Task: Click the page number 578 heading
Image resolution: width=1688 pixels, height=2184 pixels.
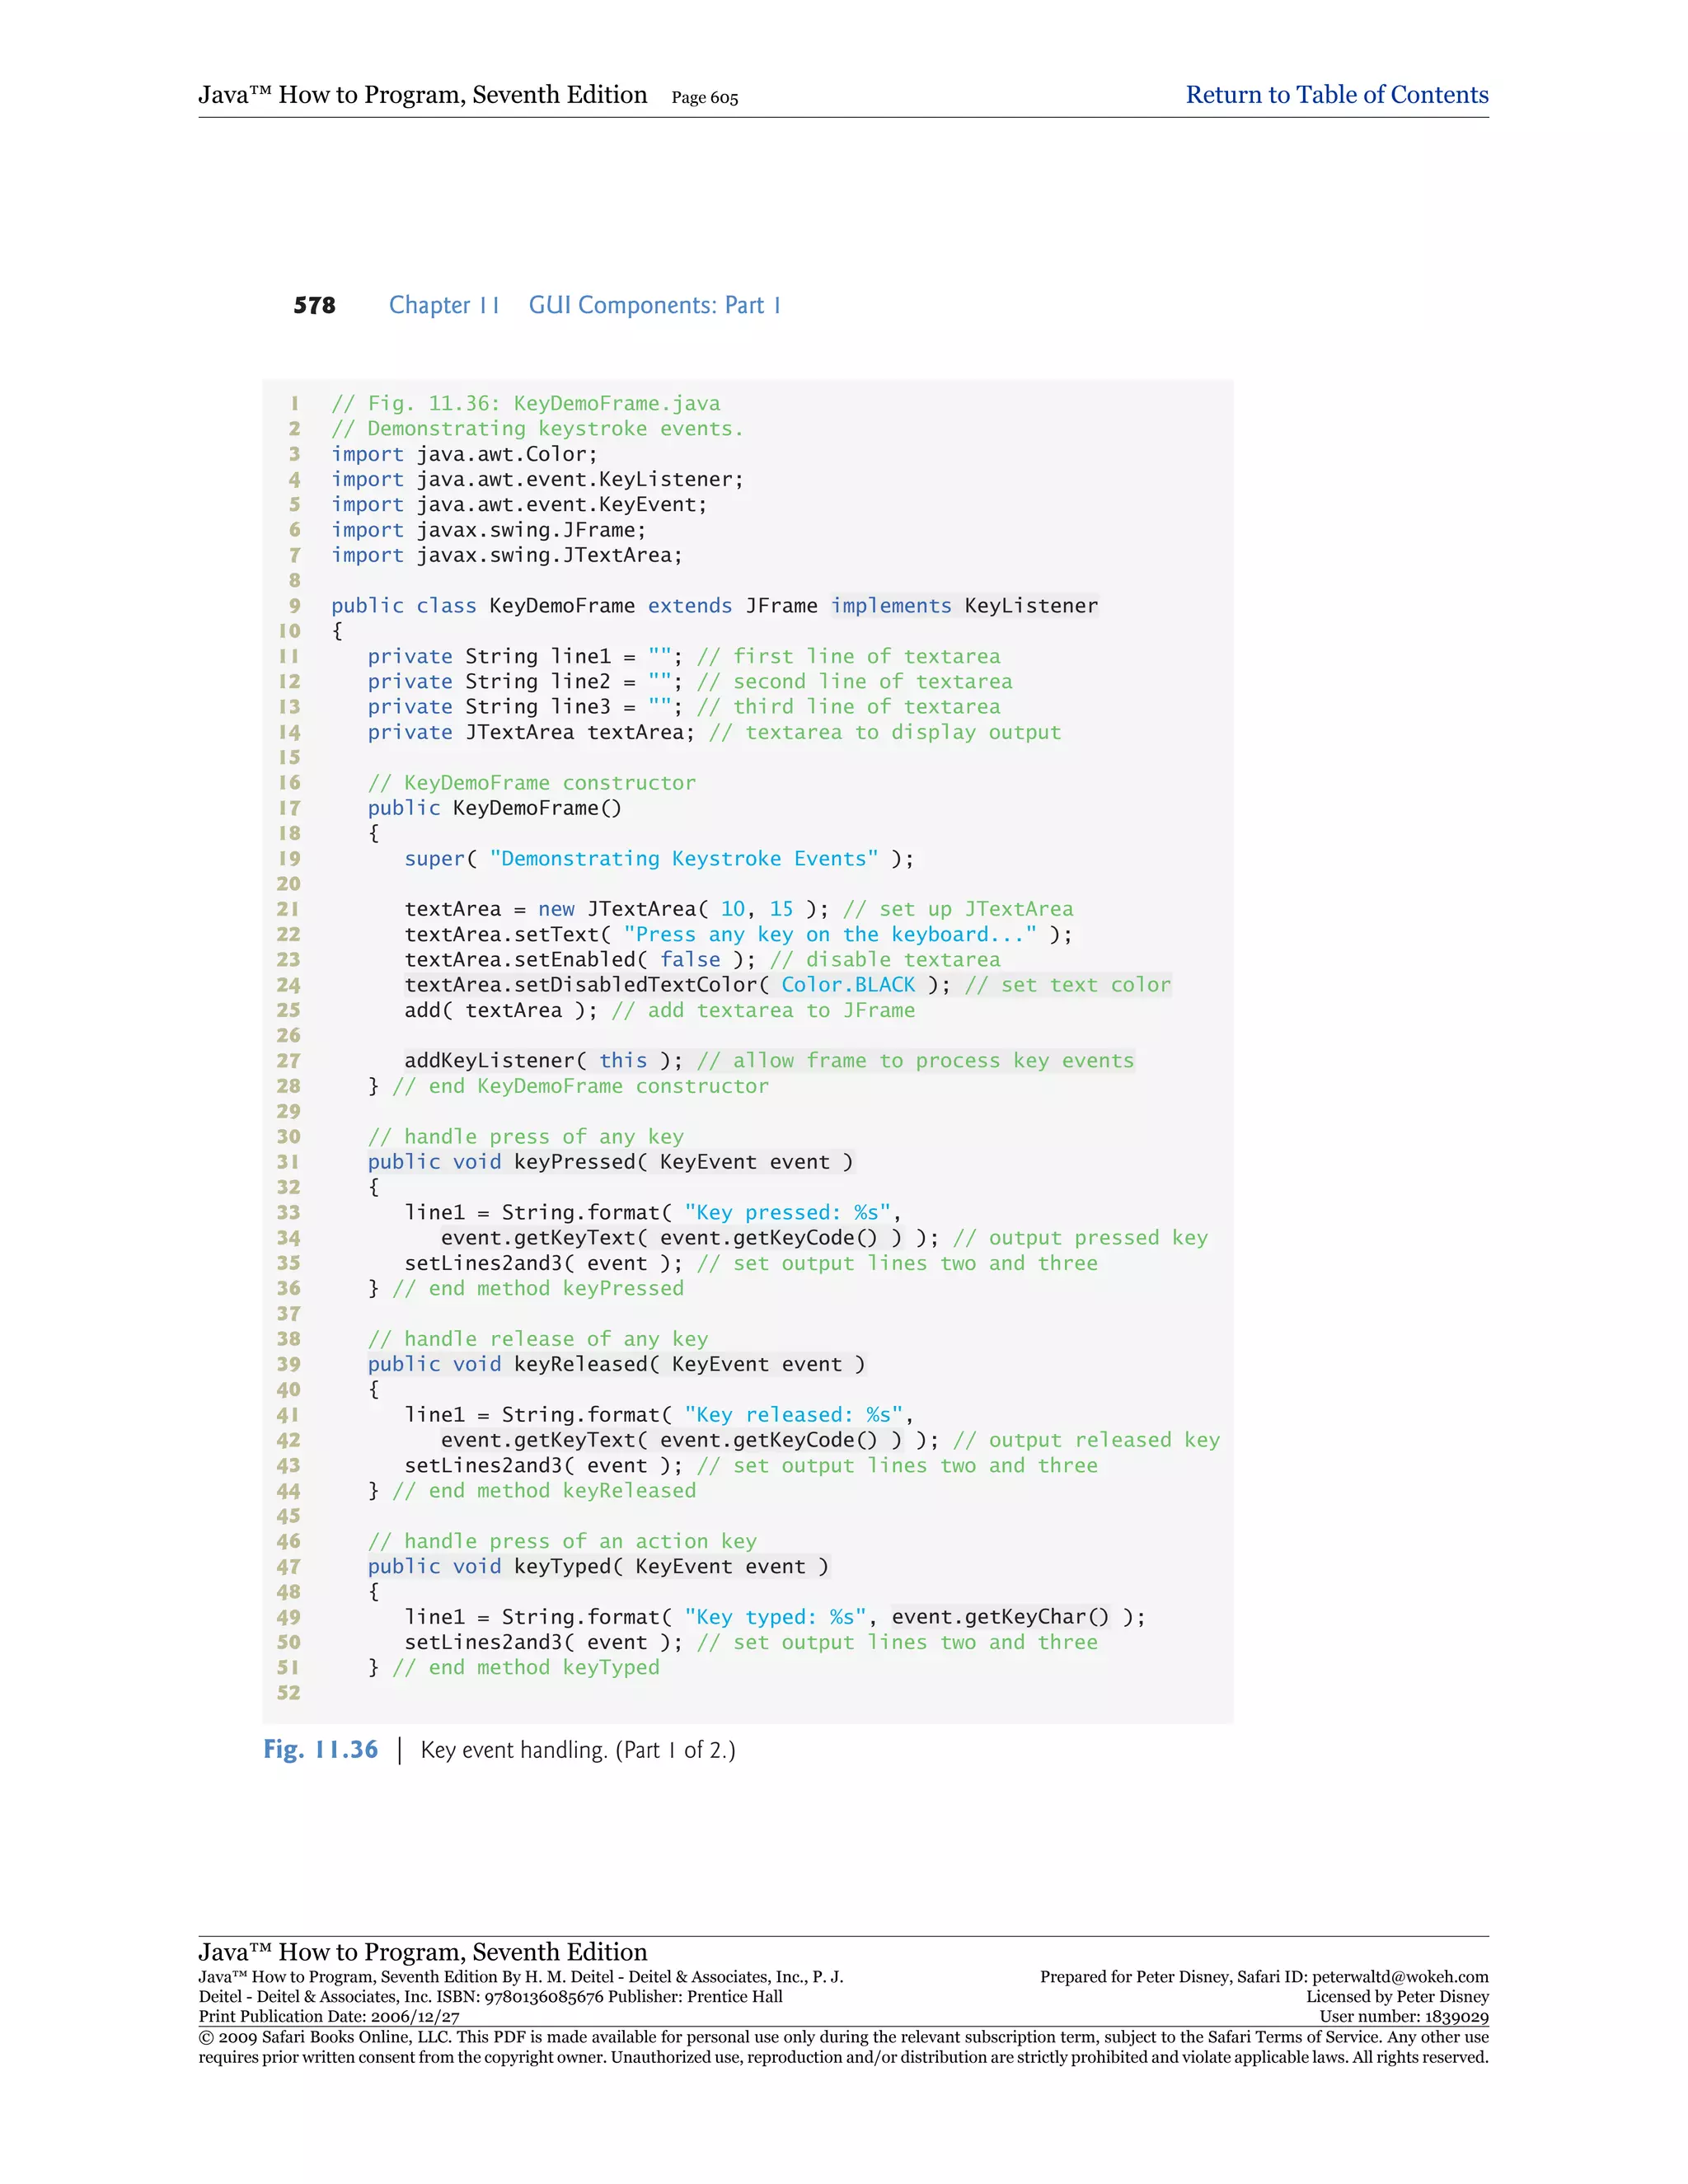Action: pyautogui.click(x=314, y=305)
